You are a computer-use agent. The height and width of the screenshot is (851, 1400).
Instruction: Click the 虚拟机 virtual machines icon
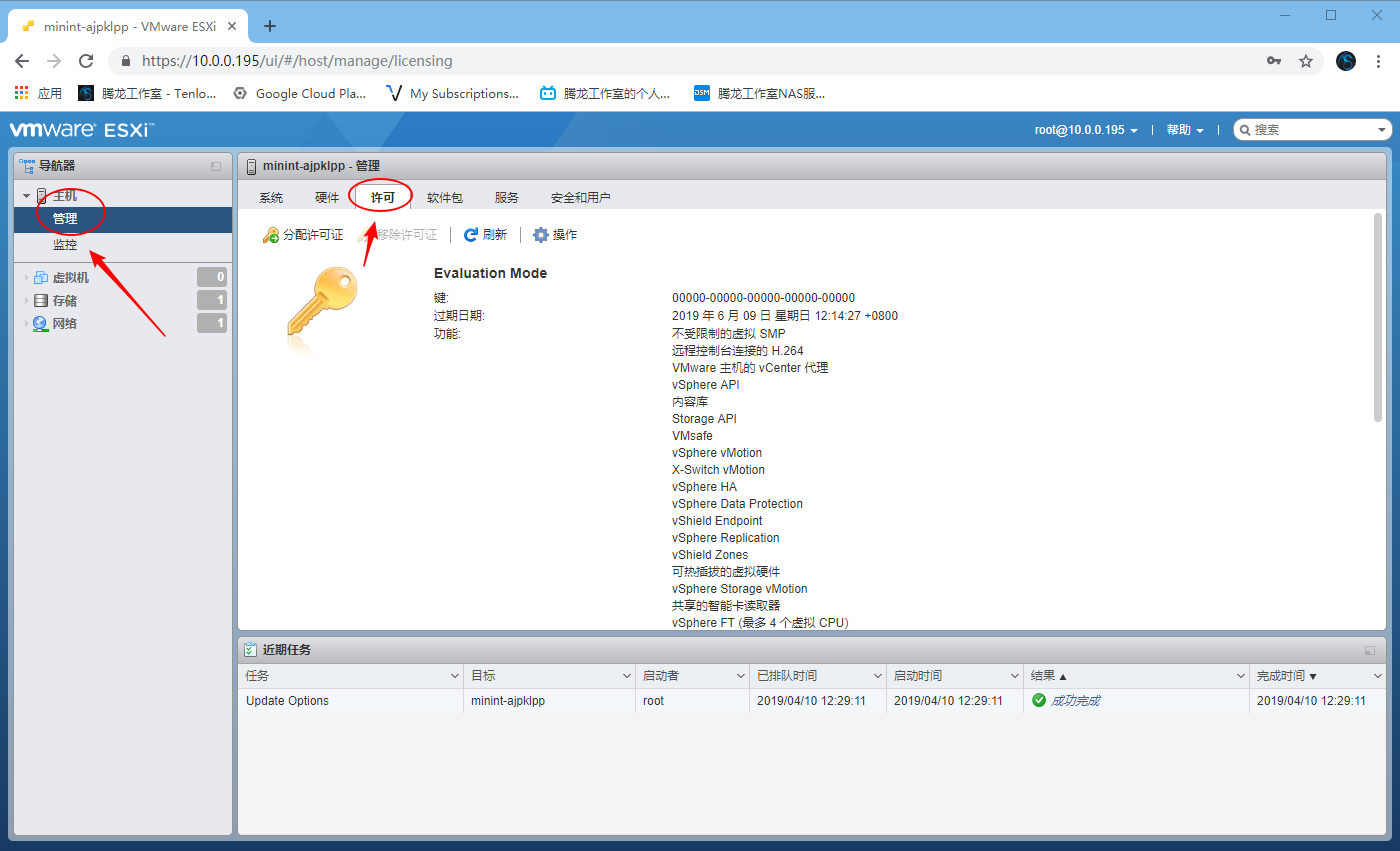(41, 277)
